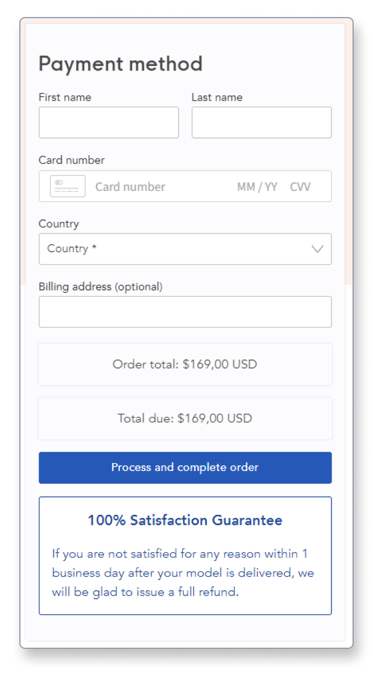Click the First name label
This screenshot has height=675, width=373.
65,97
